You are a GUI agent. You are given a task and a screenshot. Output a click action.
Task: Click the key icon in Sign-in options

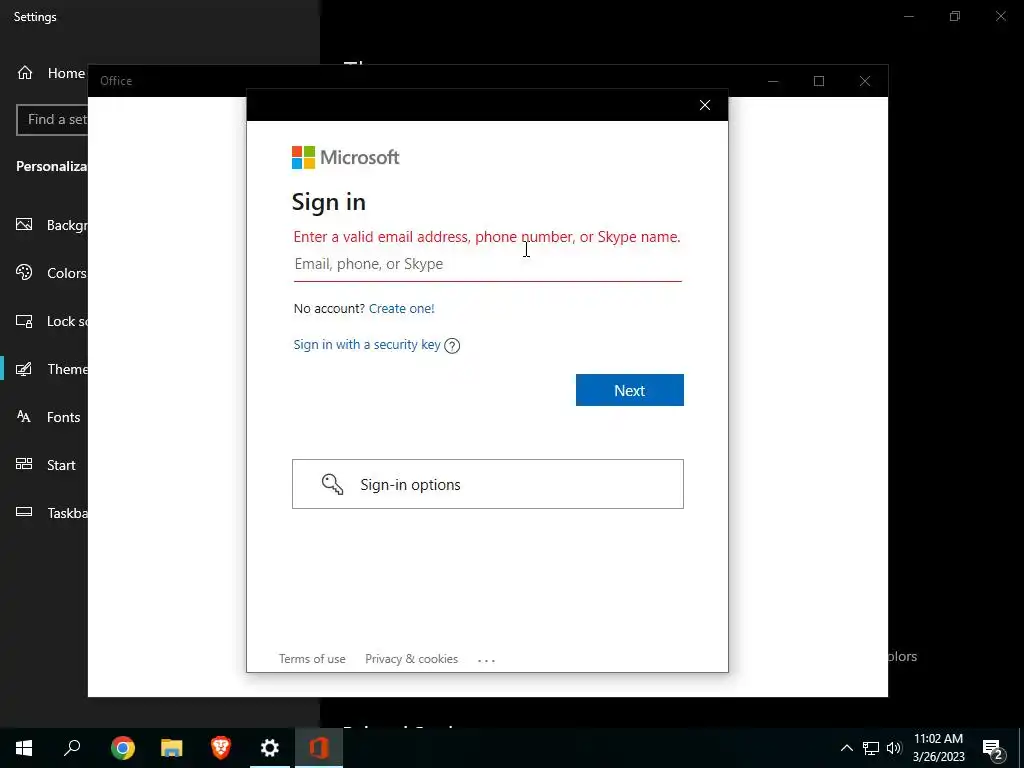pyautogui.click(x=332, y=484)
